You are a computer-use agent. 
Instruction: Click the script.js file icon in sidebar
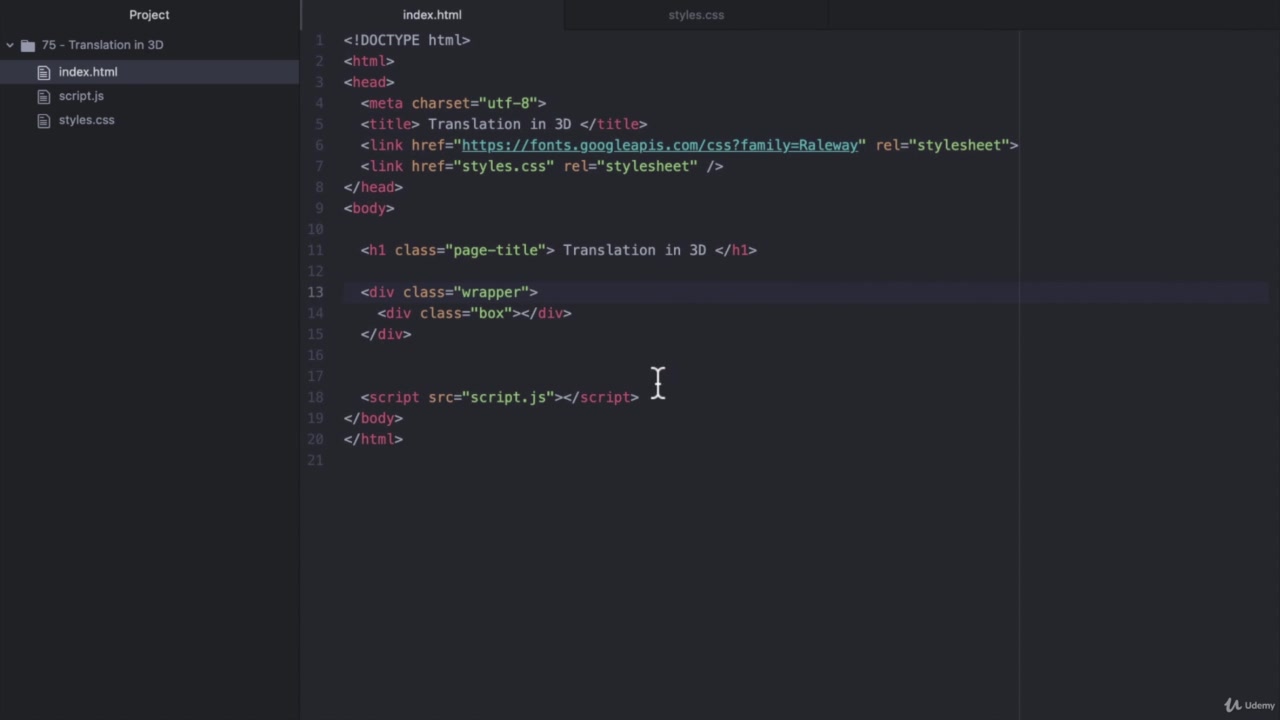tap(44, 95)
